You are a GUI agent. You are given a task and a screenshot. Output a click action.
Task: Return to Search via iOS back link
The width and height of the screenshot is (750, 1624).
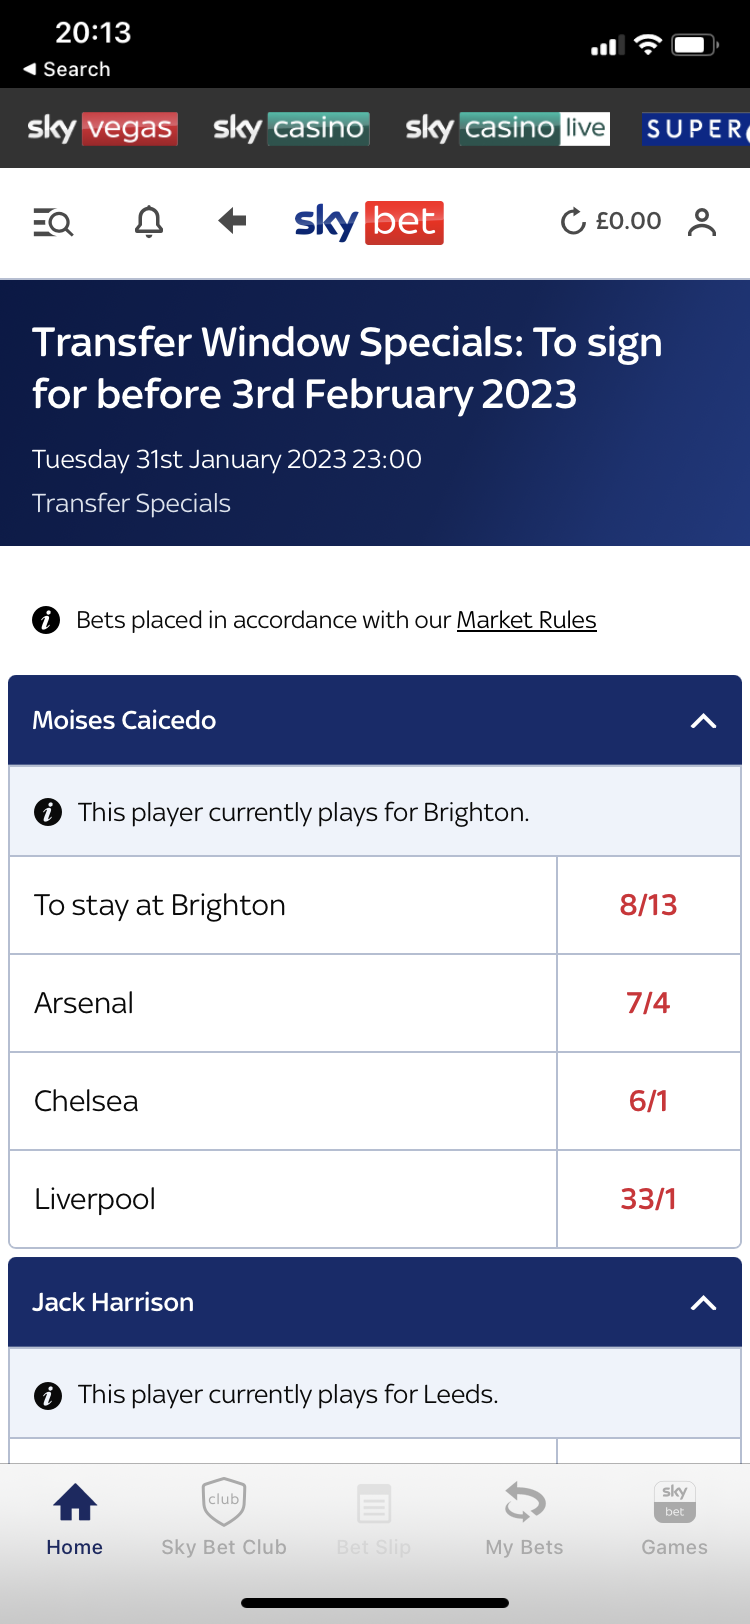(x=67, y=69)
